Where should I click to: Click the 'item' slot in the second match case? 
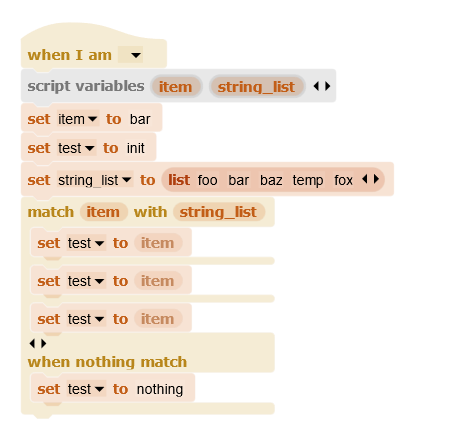point(158,281)
